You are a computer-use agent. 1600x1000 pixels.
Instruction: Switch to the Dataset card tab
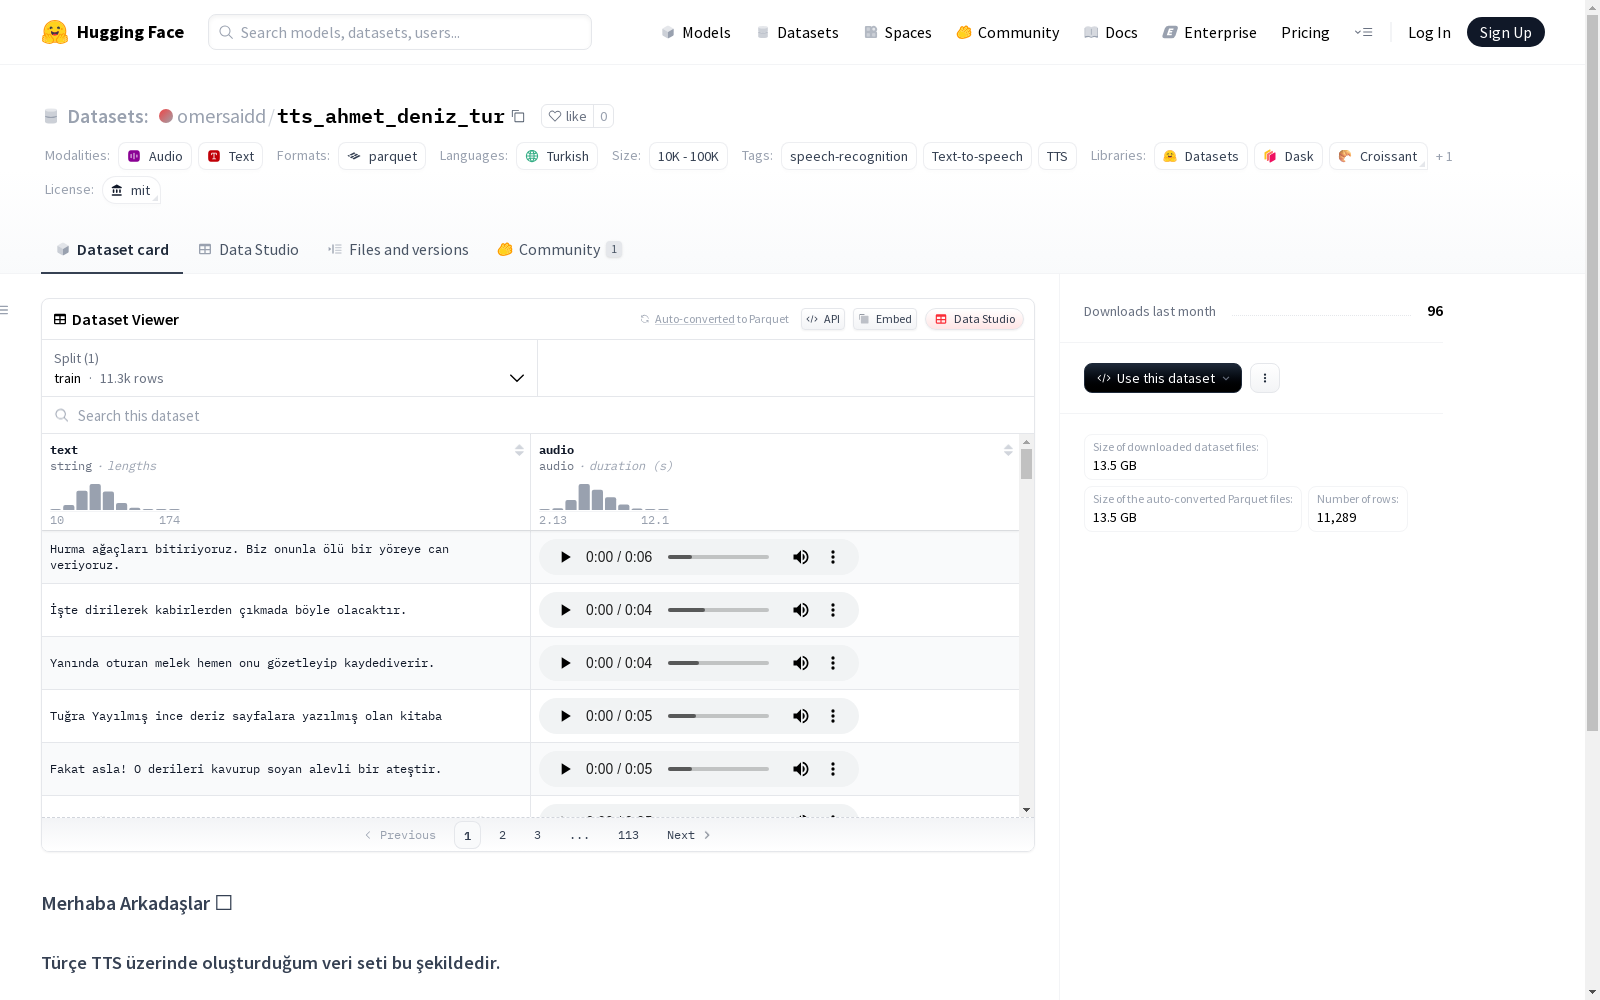(112, 250)
